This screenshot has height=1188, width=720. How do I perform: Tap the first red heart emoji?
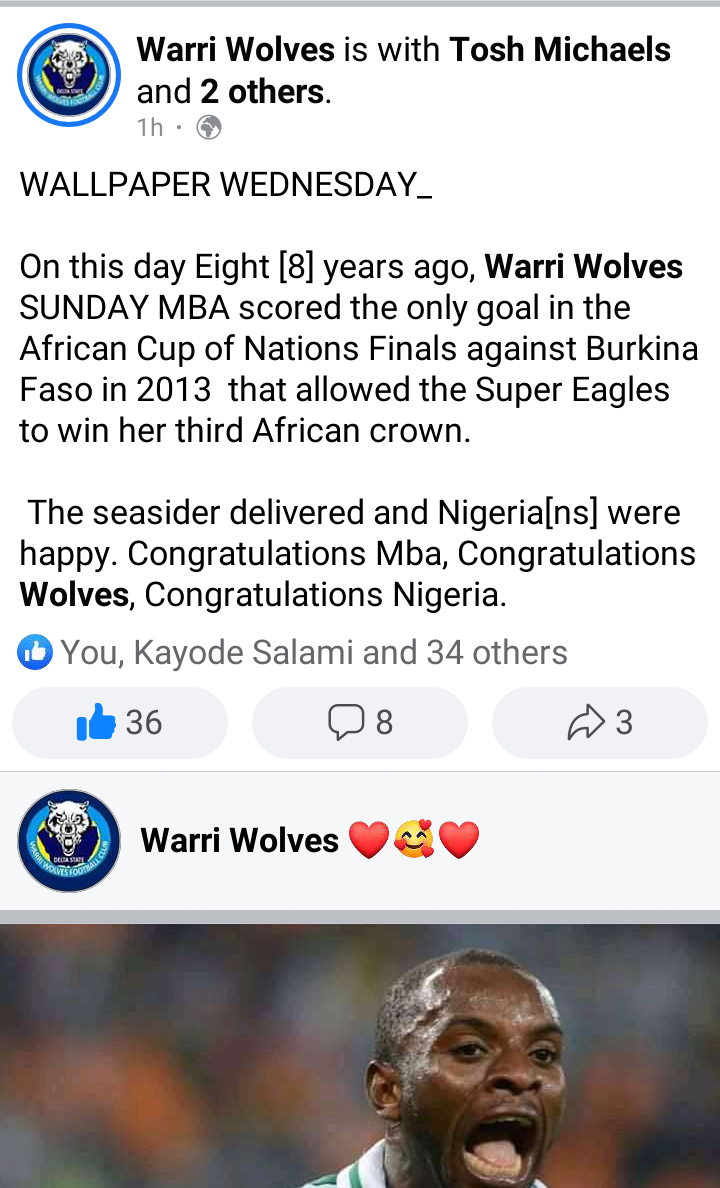(369, 840)
